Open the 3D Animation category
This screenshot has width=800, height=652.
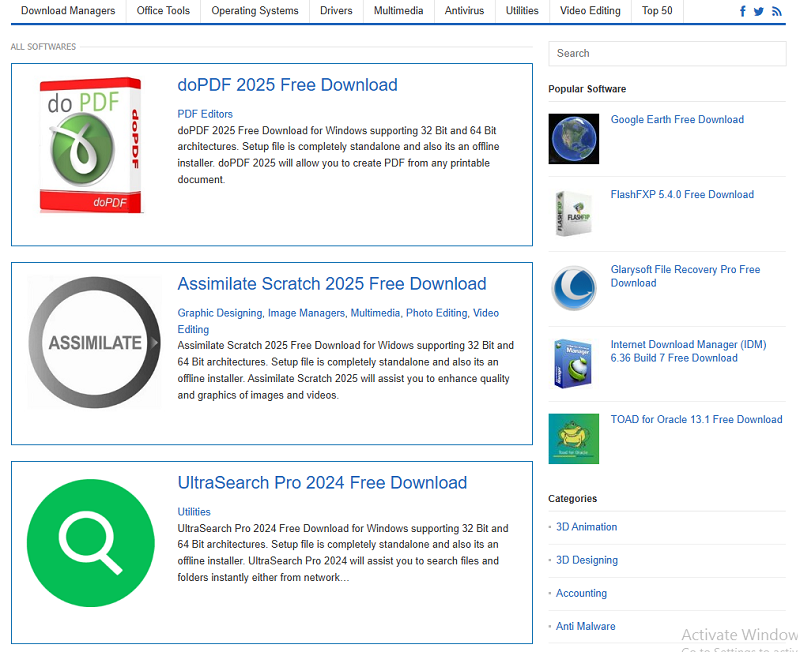586,527
